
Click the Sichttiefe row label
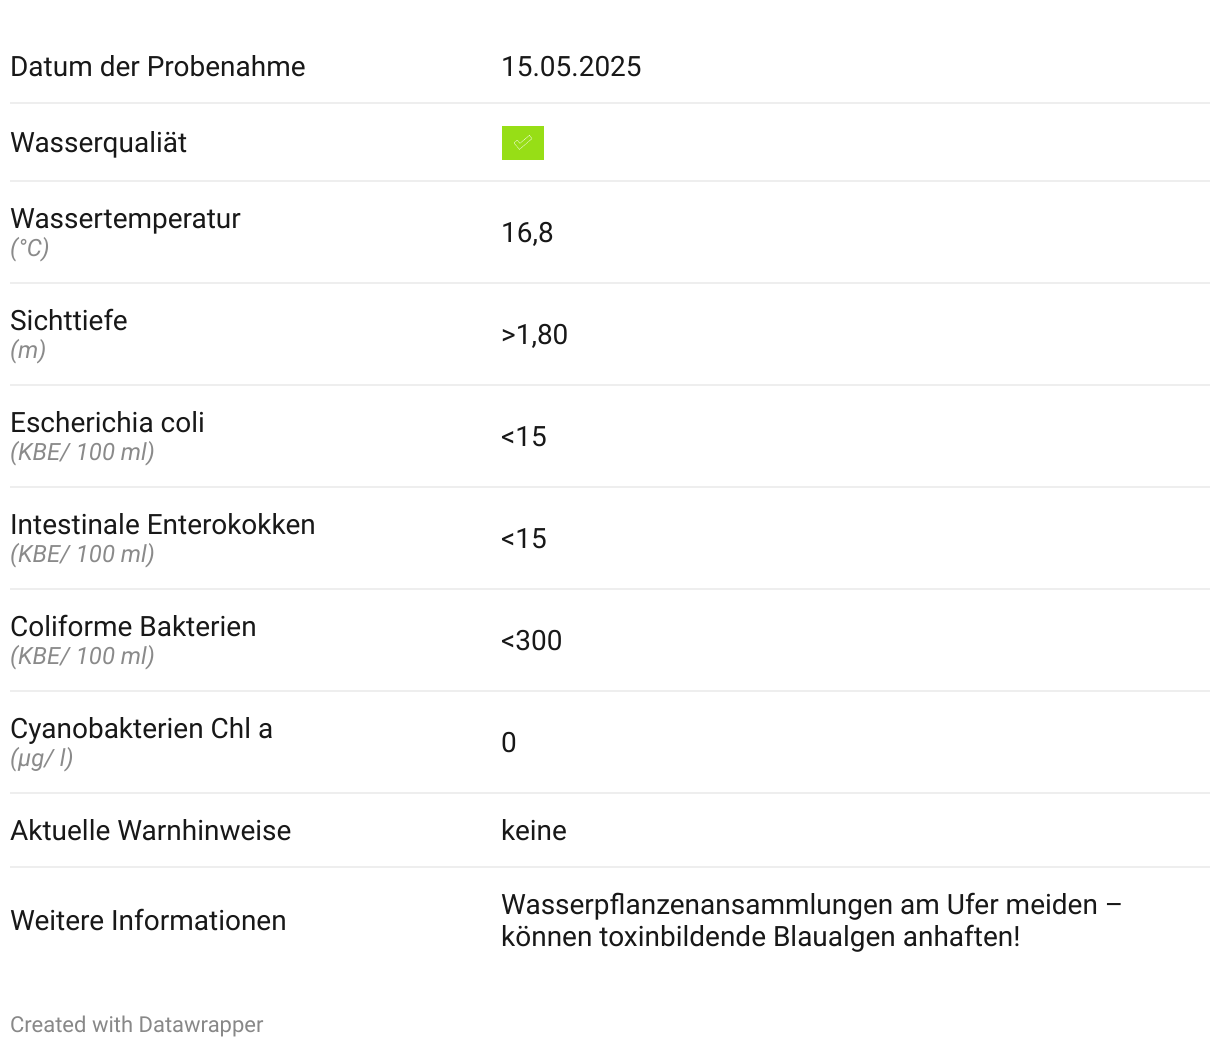click(69, 321)
